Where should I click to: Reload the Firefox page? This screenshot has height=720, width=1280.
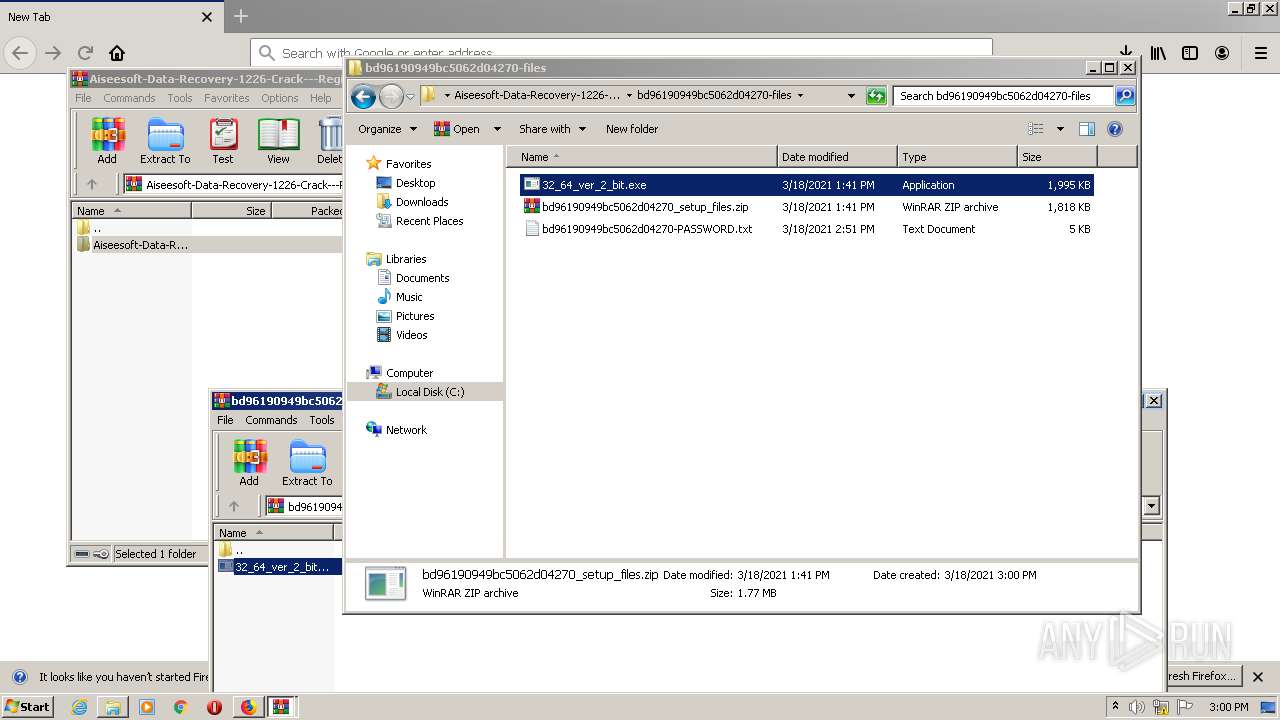coord(85,53)
